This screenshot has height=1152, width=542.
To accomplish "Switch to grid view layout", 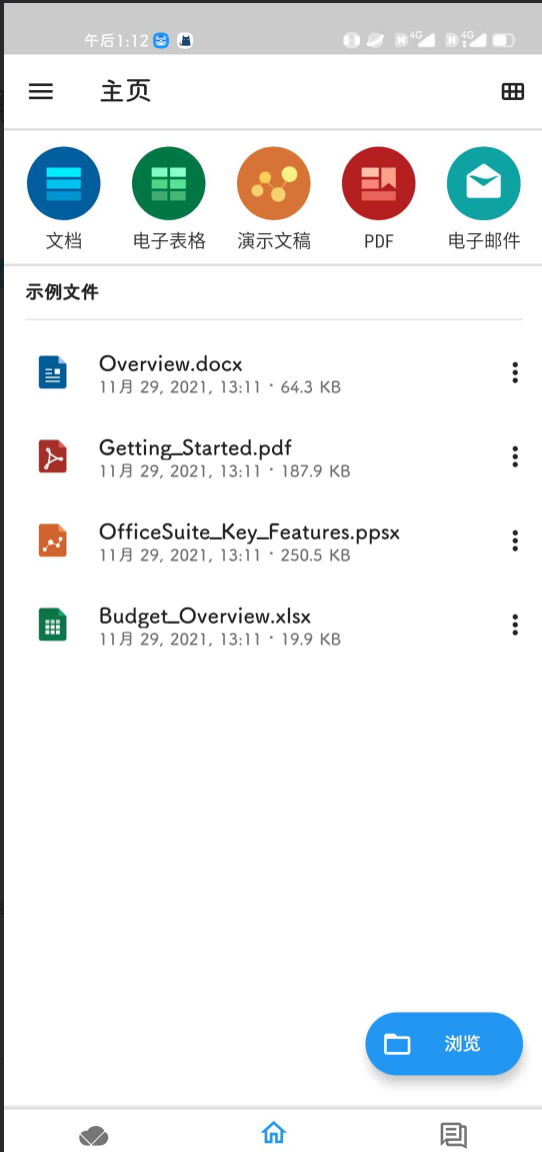I will [513, 91].
